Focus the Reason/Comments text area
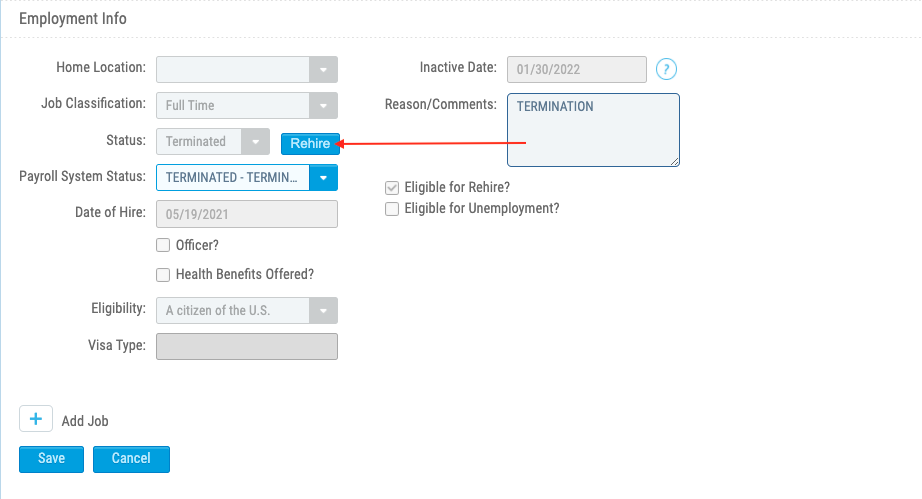Screen dimensions: 922x499 coord(593,130)
